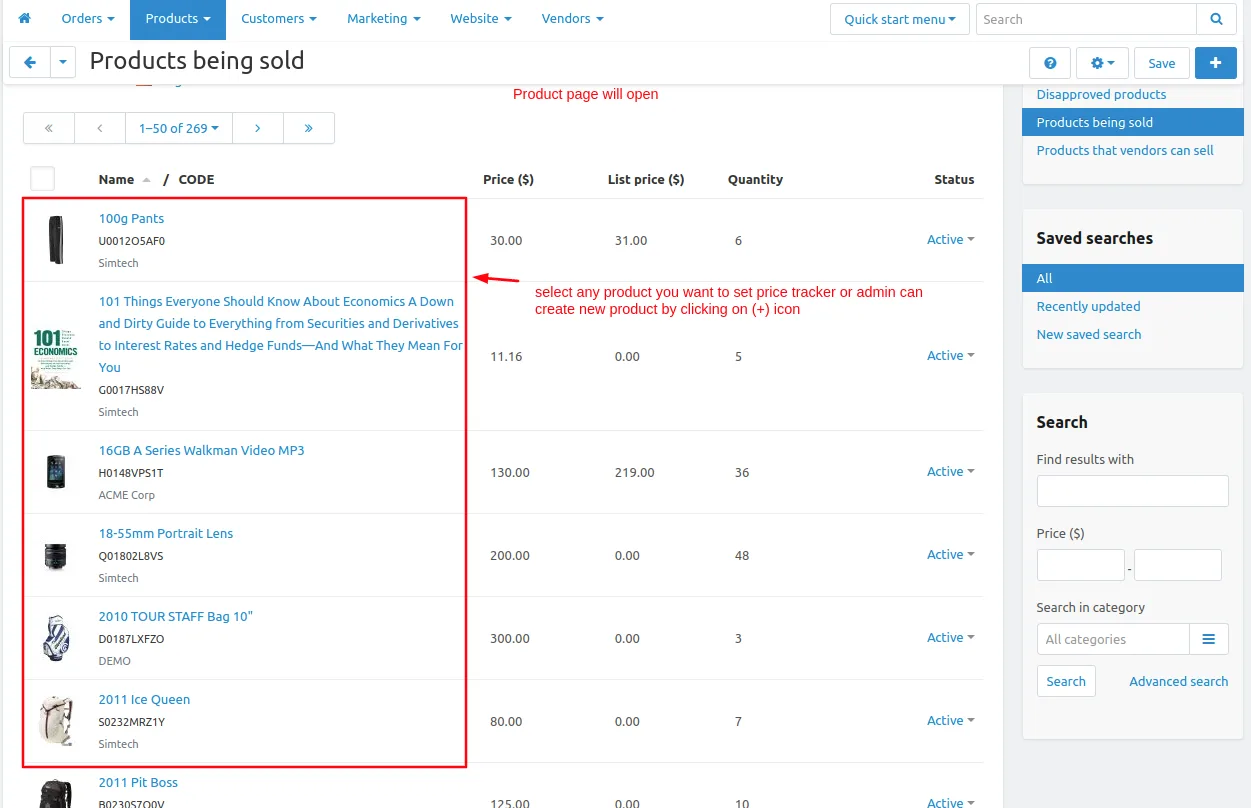The width and height of the screenshot is (1251, 808).
Task: Change status of 101 Things Economics book
Action: pos(950,355)
